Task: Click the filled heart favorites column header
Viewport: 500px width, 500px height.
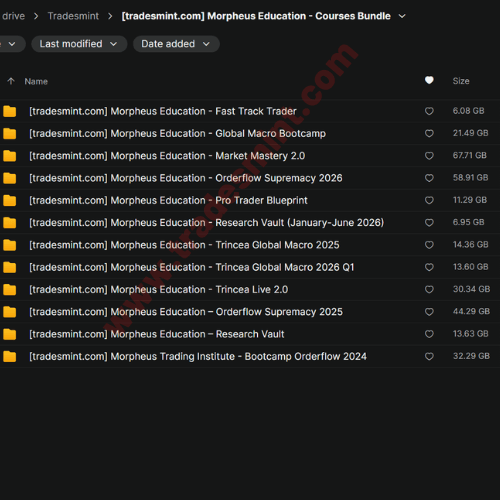Action: [x=429, y=80]
